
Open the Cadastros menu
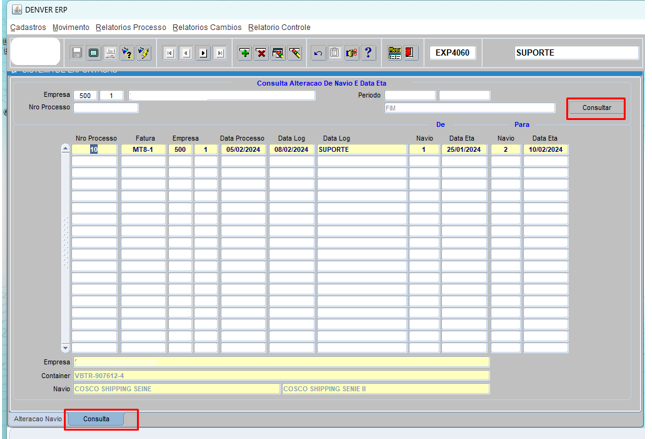28,27
